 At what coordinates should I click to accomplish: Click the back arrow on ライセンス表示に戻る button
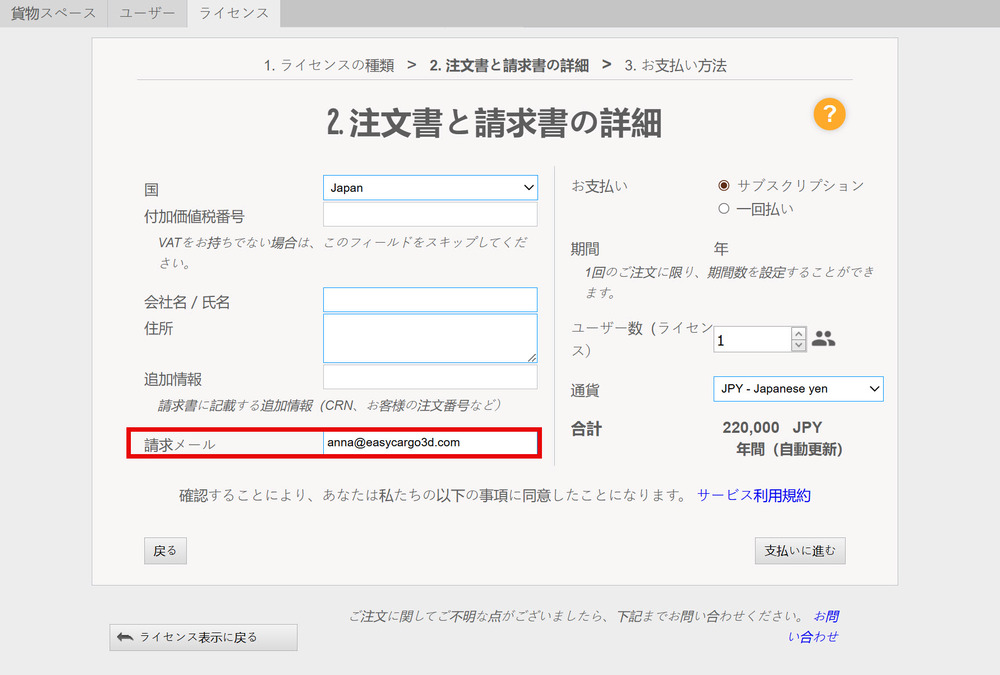[x=125, y=637]
